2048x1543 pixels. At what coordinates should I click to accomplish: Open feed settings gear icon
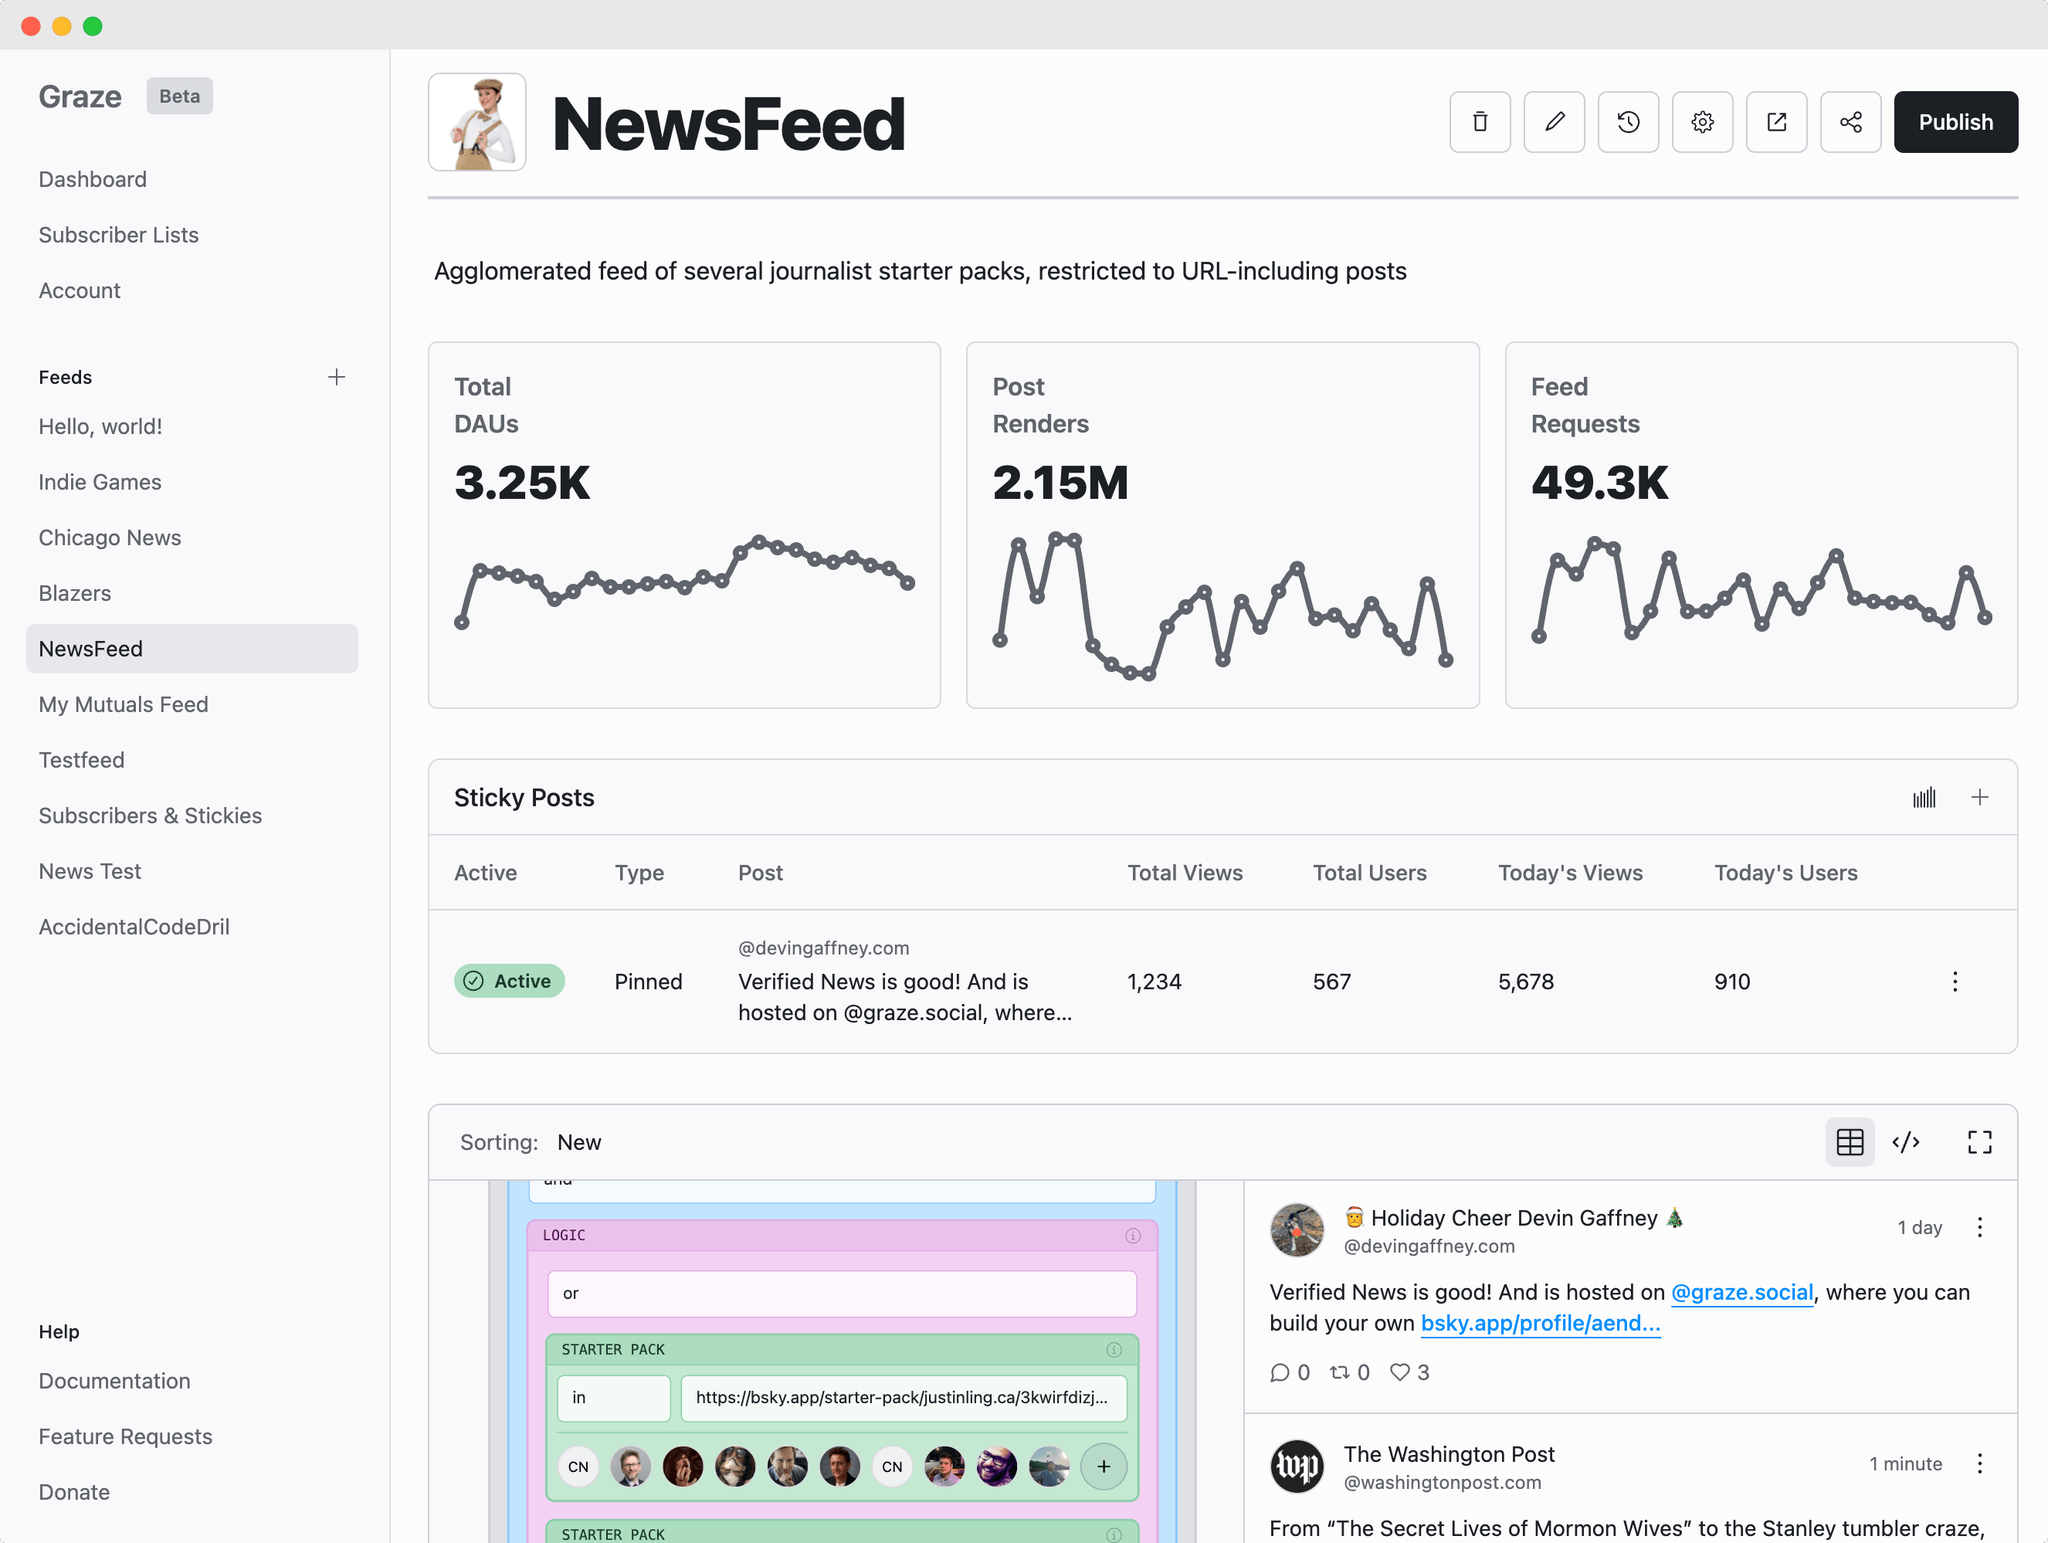pos(1702,122)
